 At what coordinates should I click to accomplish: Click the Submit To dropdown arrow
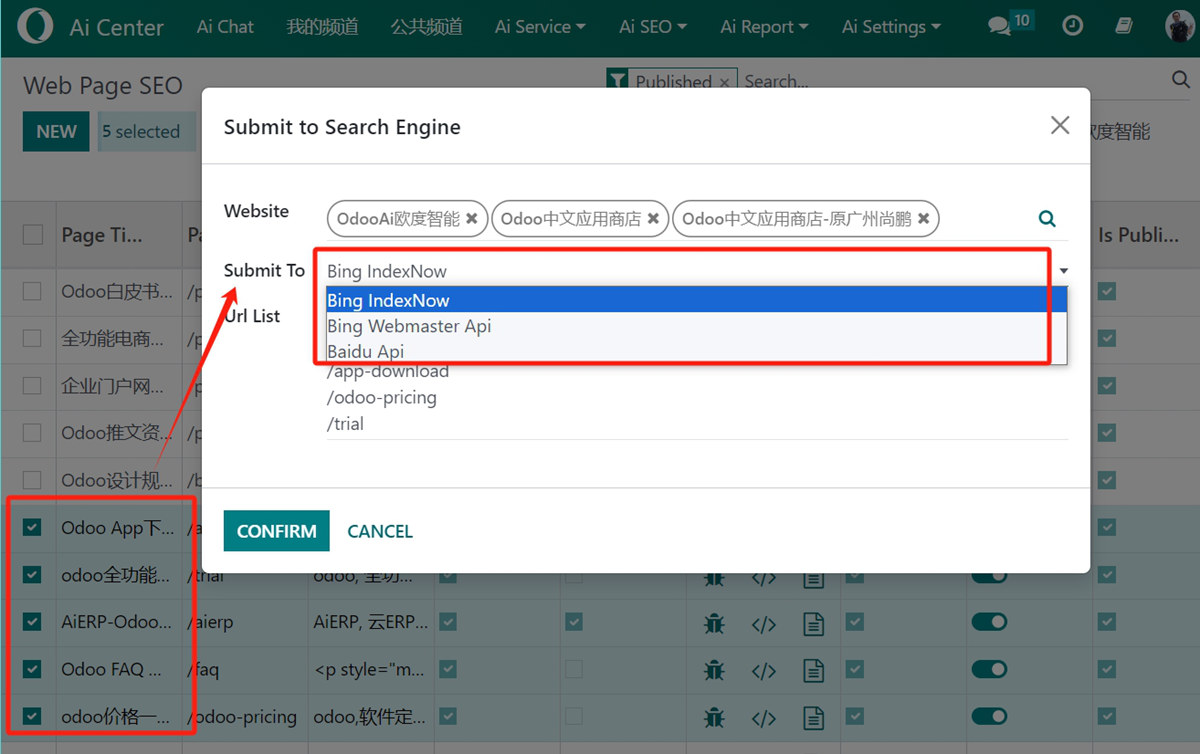[x=1064, y=271]
